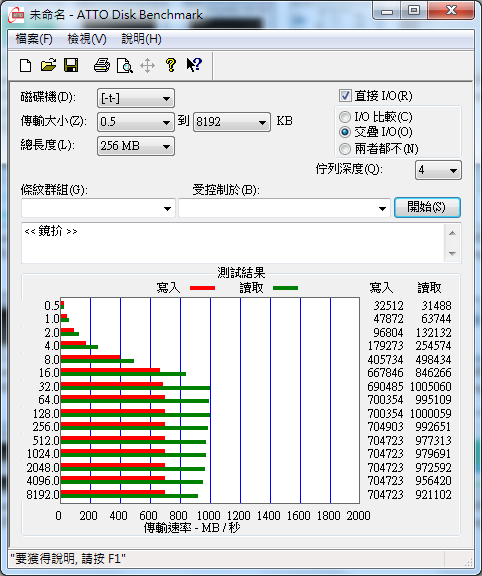Click the red 寫入 legend swatch
Image resolution: width=482 pixels, height=576 pixels.
click(202, 288)
